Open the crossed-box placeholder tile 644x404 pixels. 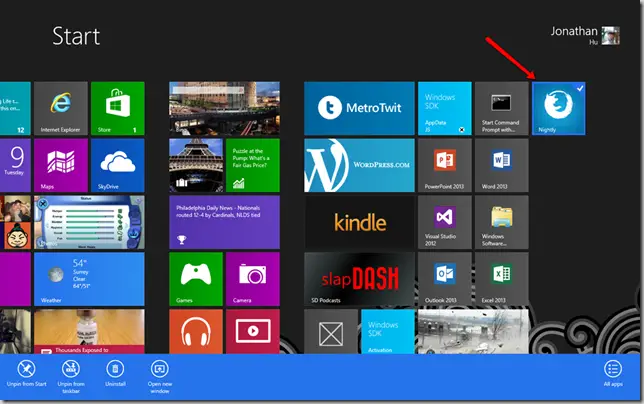331,331
